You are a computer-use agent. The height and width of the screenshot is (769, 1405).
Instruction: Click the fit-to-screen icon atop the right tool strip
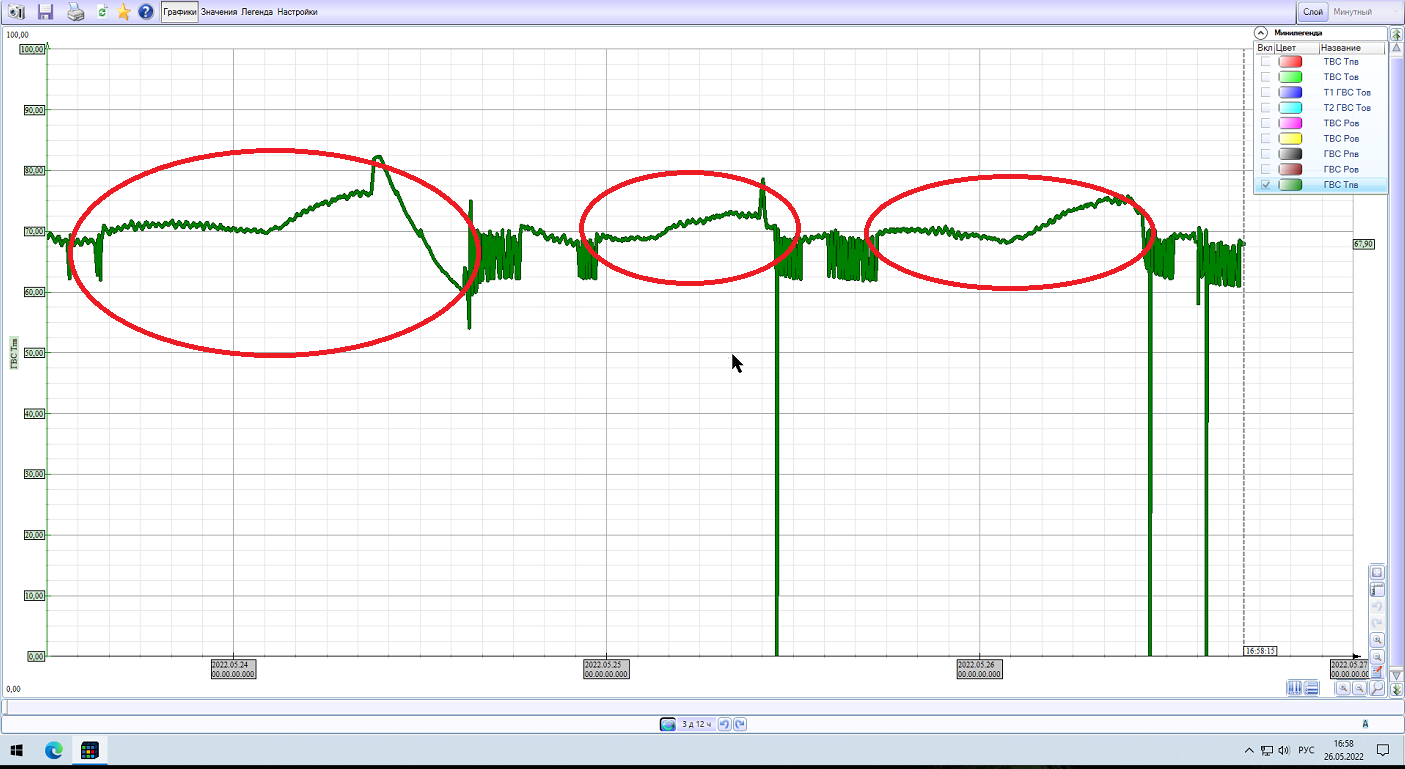point(1377,573)
